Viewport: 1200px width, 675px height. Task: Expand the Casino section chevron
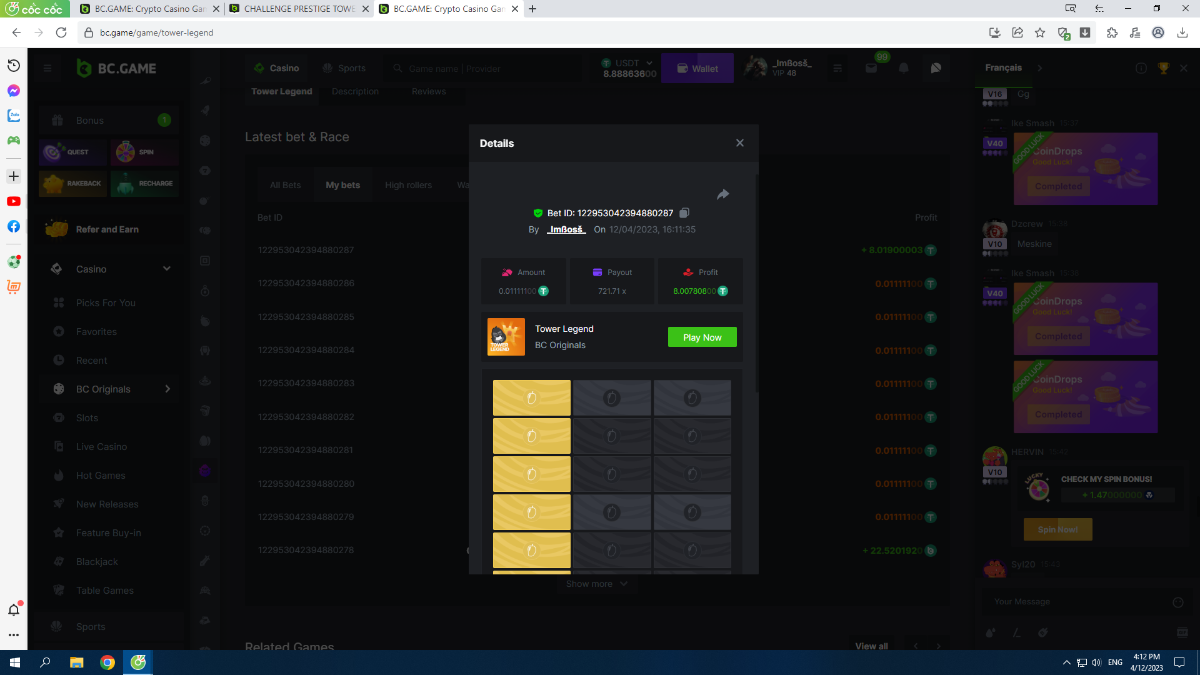(167, 269)
